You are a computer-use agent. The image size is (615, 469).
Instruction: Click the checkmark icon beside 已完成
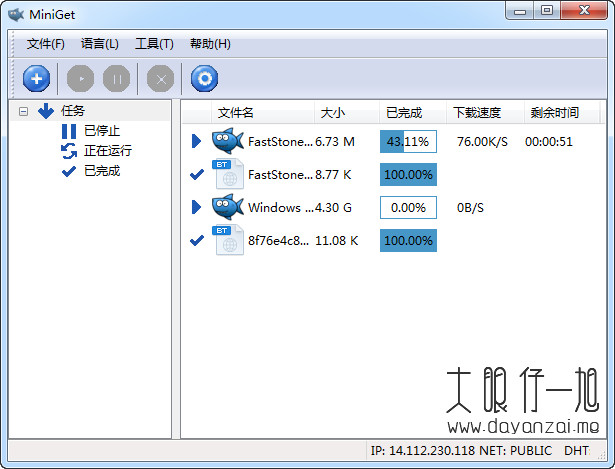[x=69, y=171]
